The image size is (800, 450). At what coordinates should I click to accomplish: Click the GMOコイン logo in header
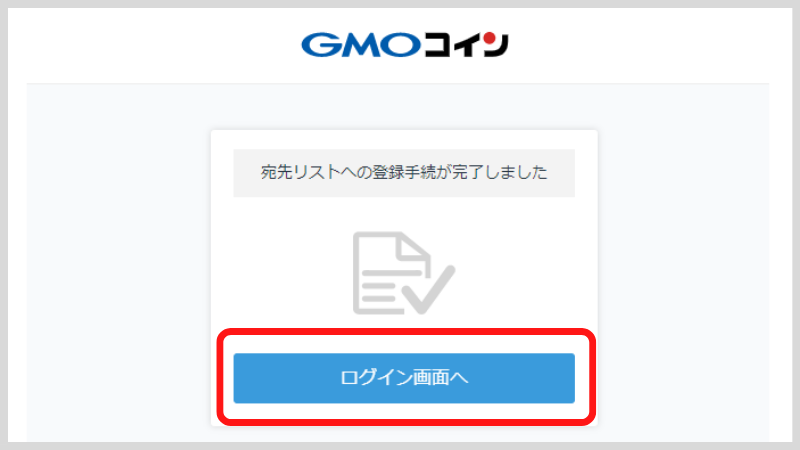tap(405, 44)
